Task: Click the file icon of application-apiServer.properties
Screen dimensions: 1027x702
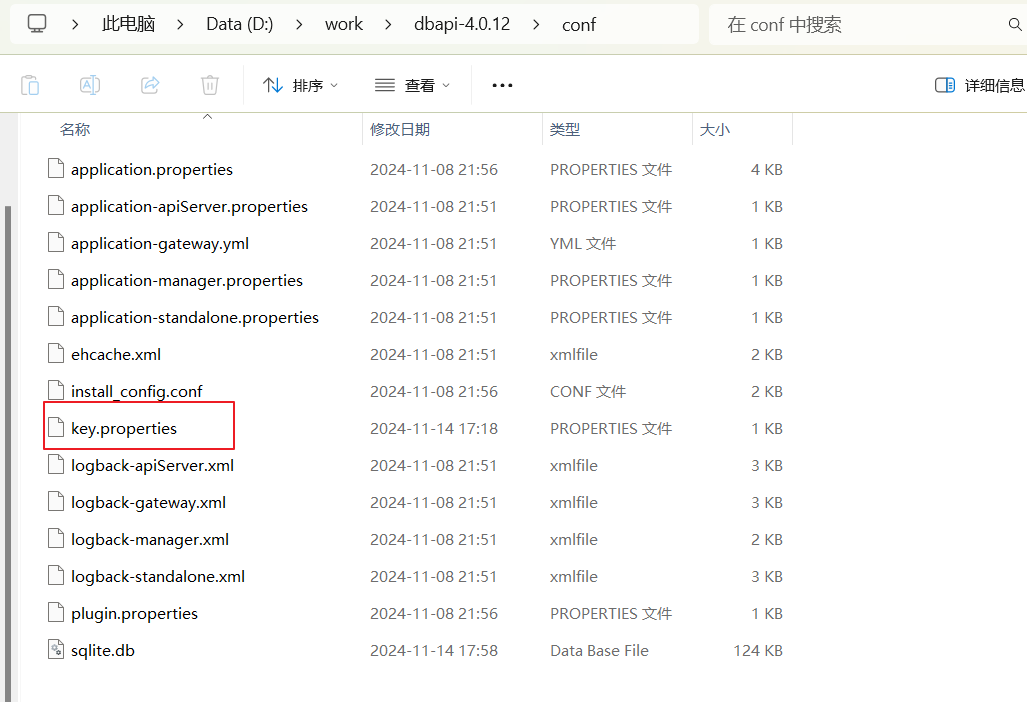Action: 56,206
